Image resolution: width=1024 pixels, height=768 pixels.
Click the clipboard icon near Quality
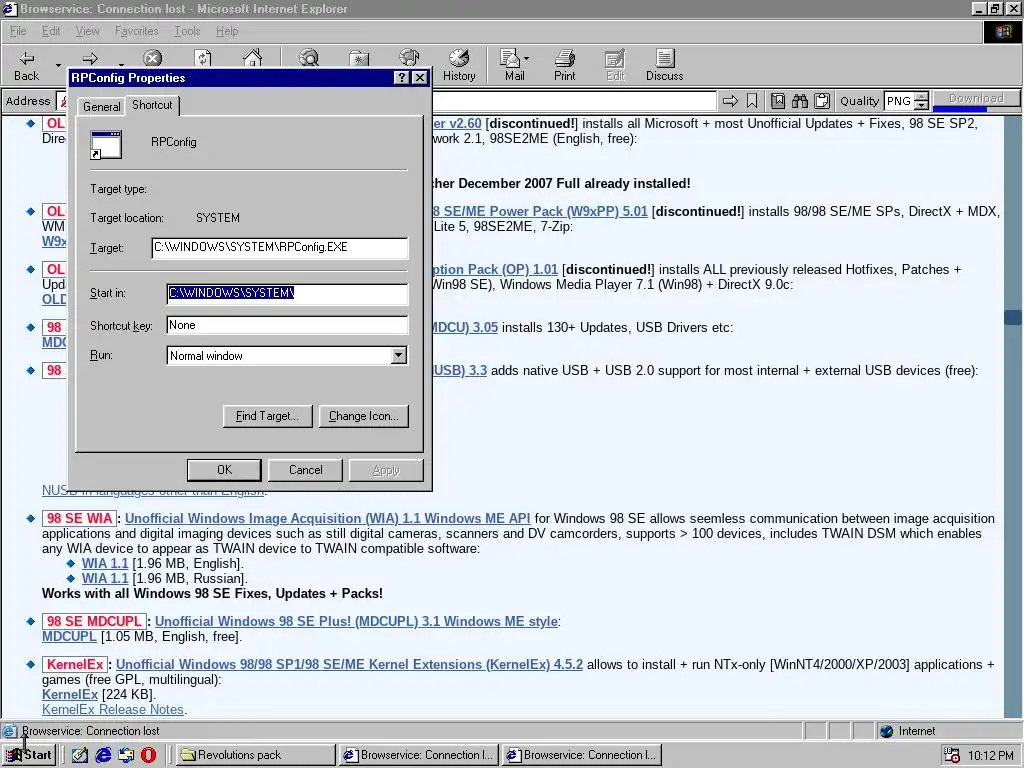tap(822, 101)
